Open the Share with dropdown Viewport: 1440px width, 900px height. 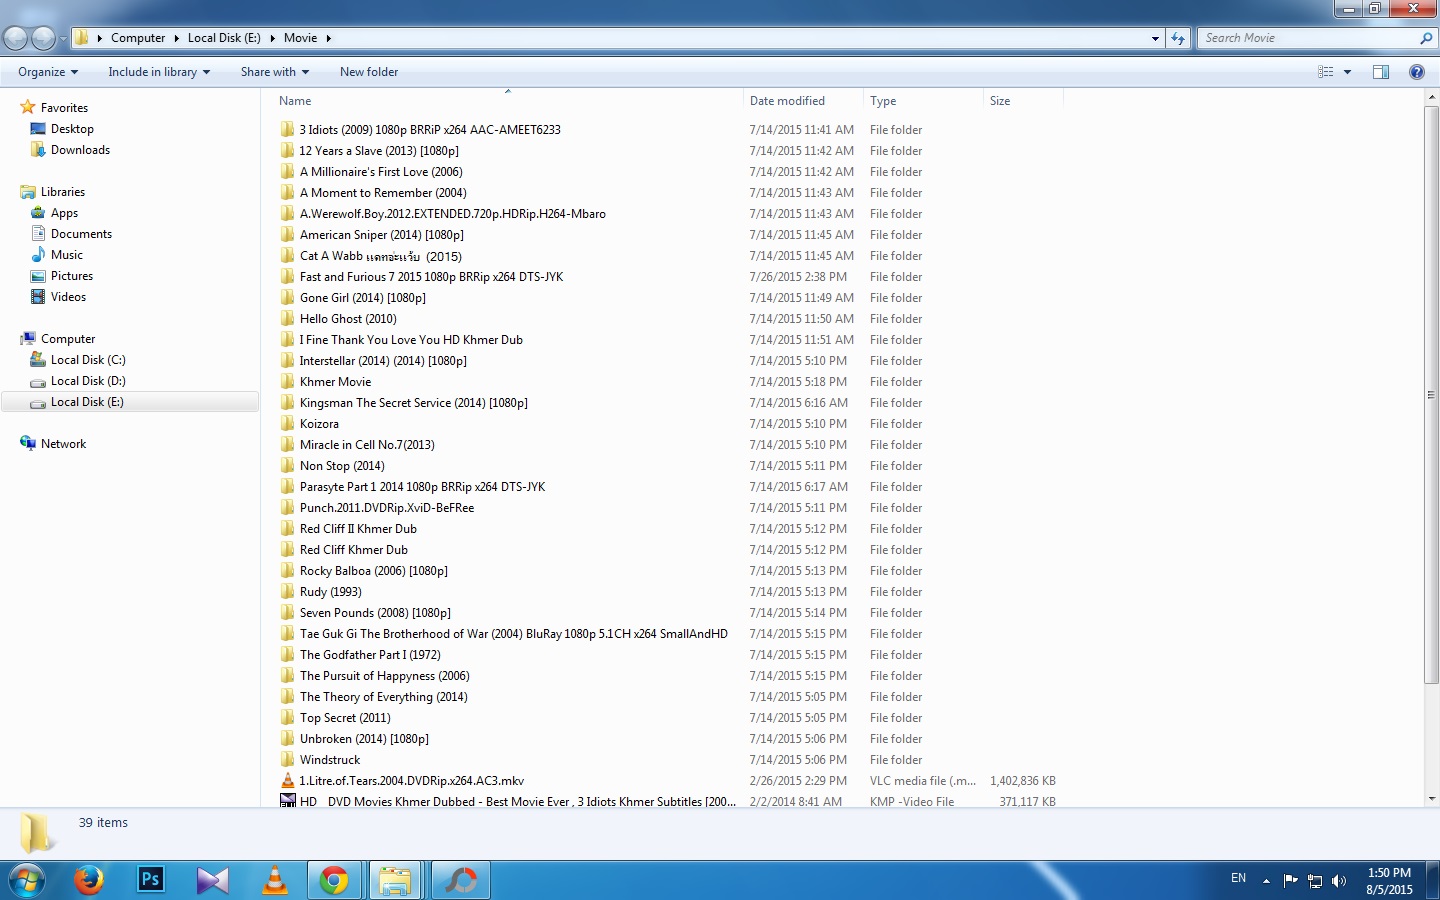(x=275, y=72)
